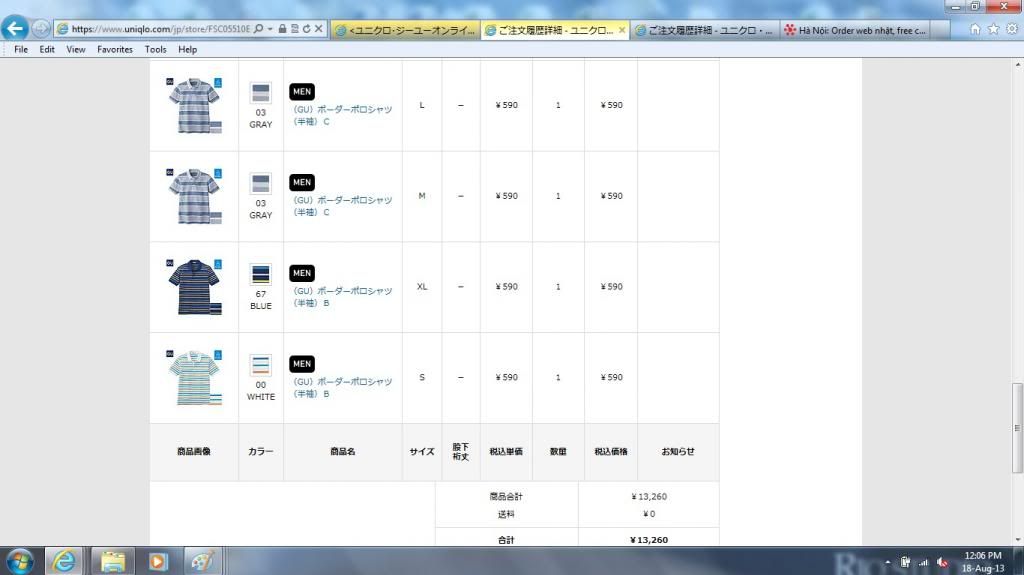Click gray polo shirt thumbnail size L
Image resolution: width=1024 pixels, height=575 pixels.
coord(195,105)
